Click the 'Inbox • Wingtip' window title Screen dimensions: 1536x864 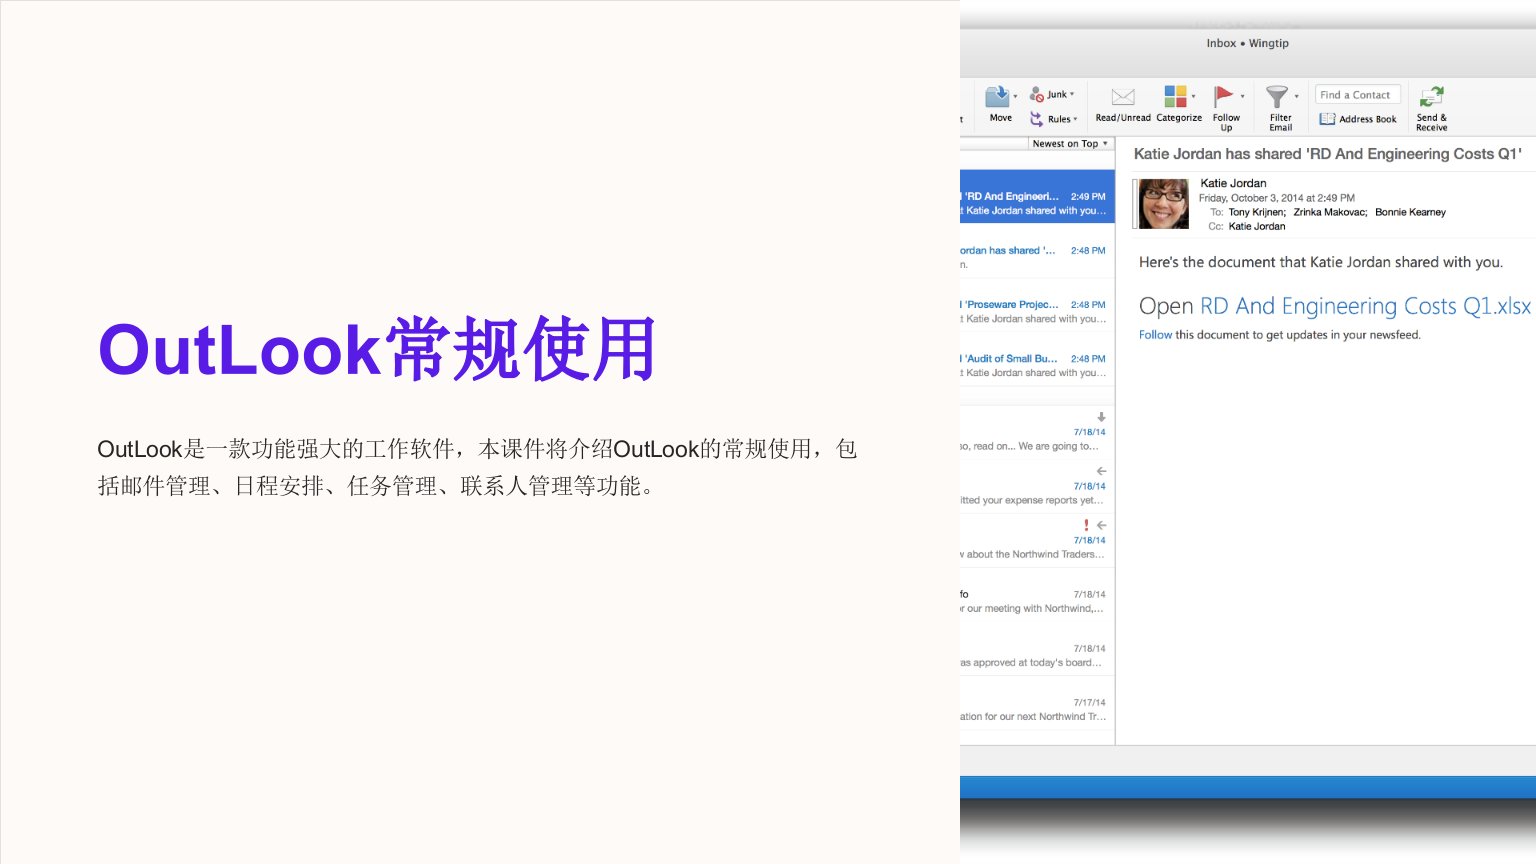[x=1247, y=43]
